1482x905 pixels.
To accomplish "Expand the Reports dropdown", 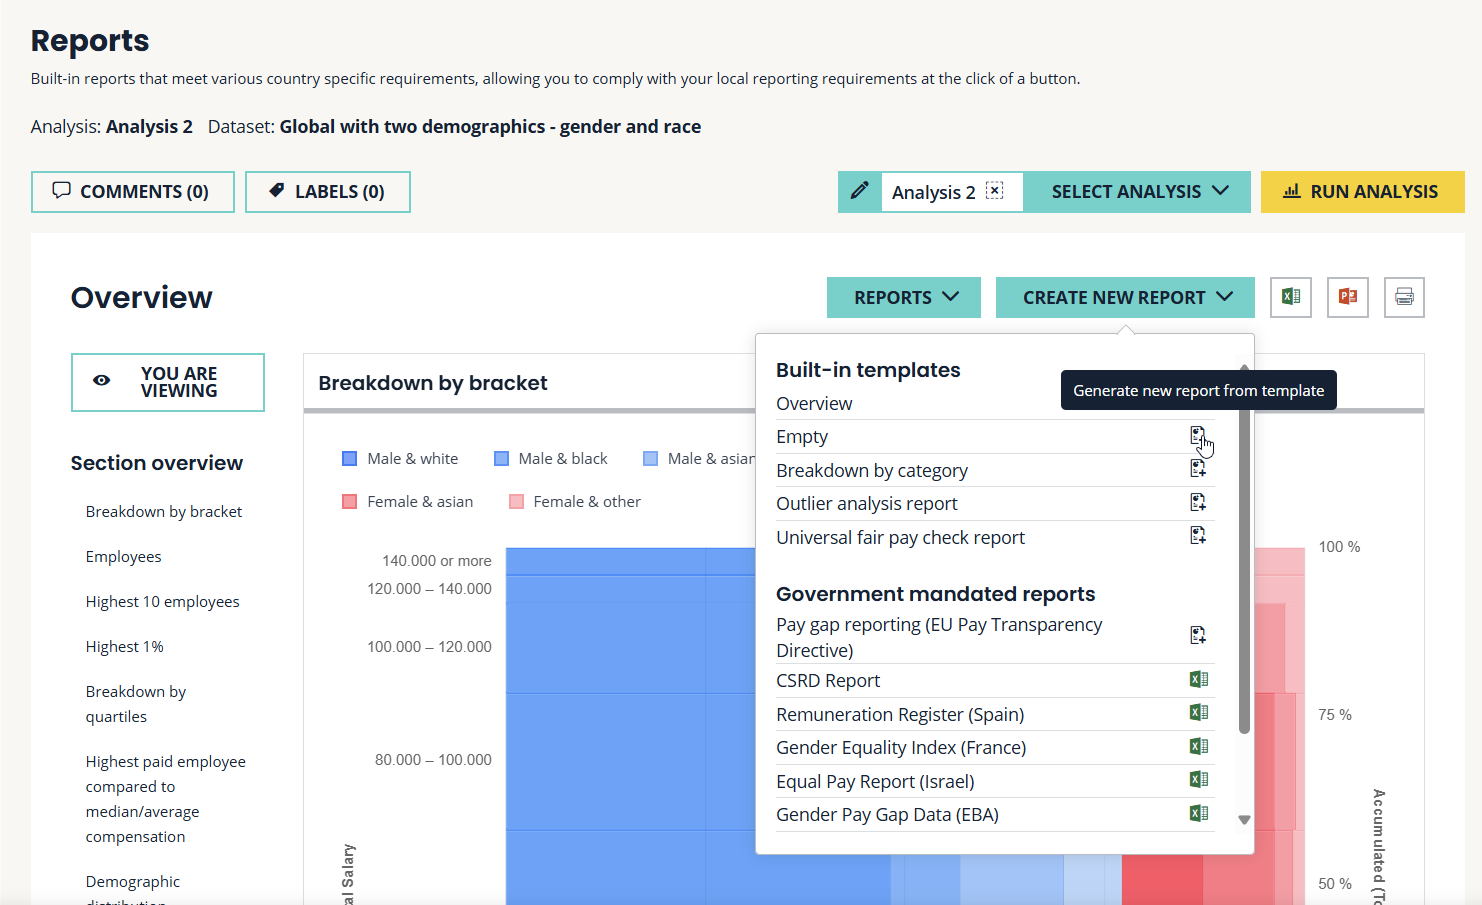I will pos(904,297).
